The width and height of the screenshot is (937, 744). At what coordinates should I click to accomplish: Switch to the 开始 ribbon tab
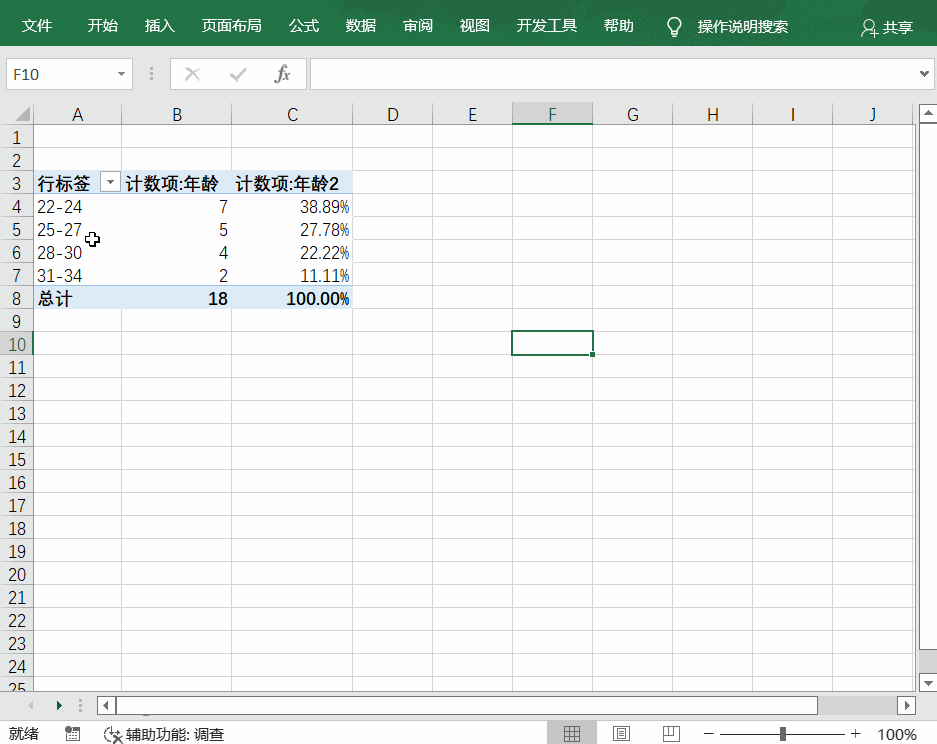(x=102, y=26)
